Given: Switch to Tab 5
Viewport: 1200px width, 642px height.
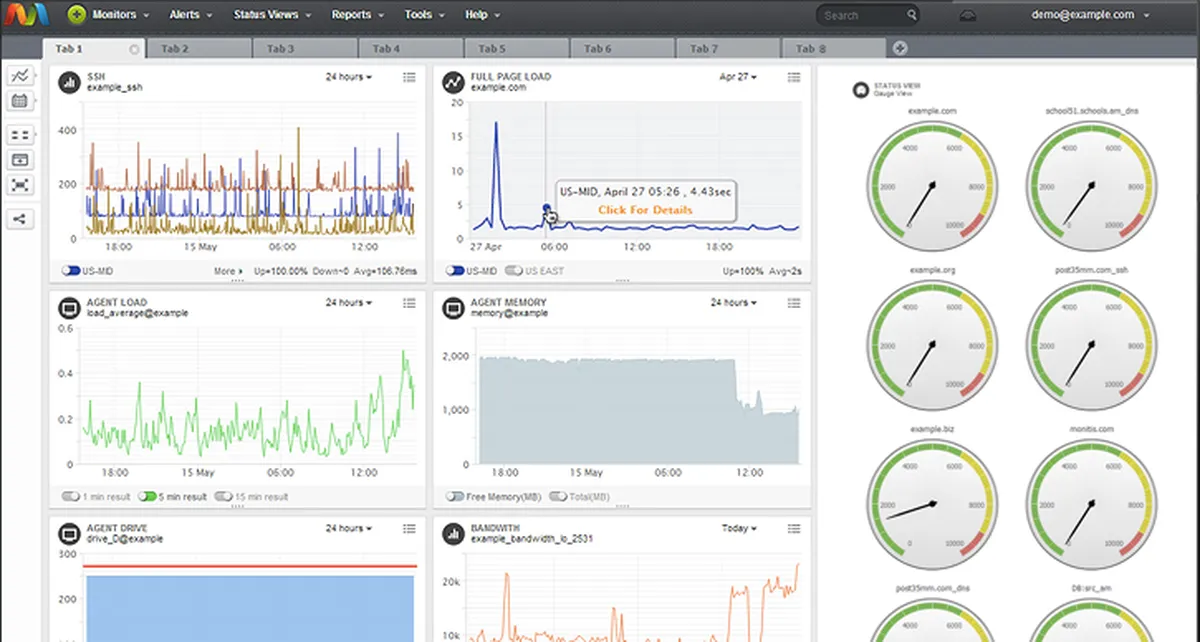Looking at the screenshot, I should tap(516, 49).
